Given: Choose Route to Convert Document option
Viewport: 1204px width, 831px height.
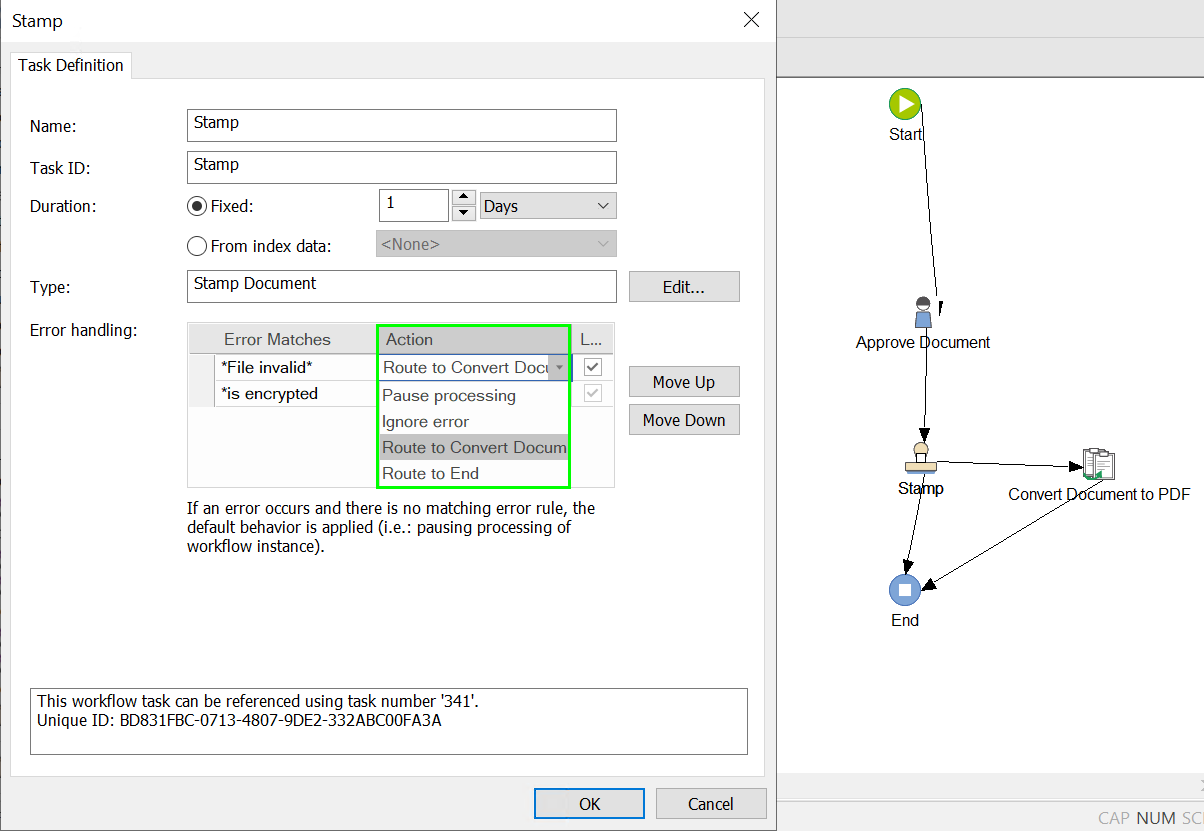Looking at the screenshot, I should pyautogui.click(x=474, y=447).
